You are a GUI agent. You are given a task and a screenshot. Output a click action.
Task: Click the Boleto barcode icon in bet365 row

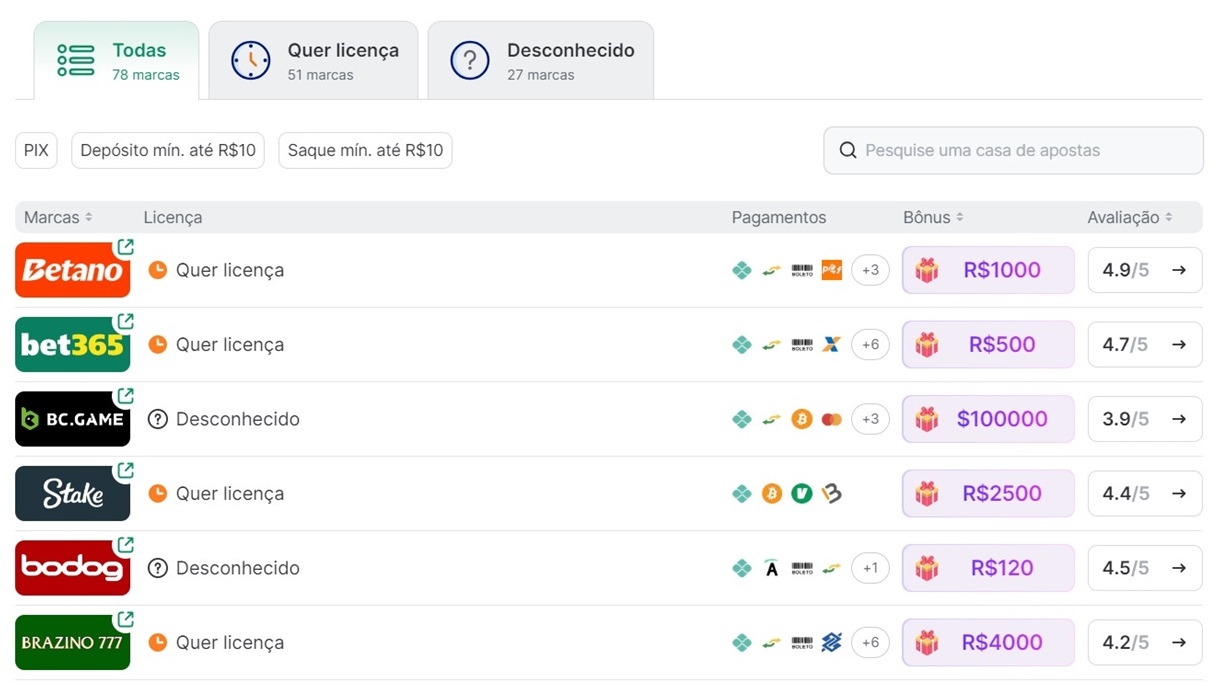[801, 345]
